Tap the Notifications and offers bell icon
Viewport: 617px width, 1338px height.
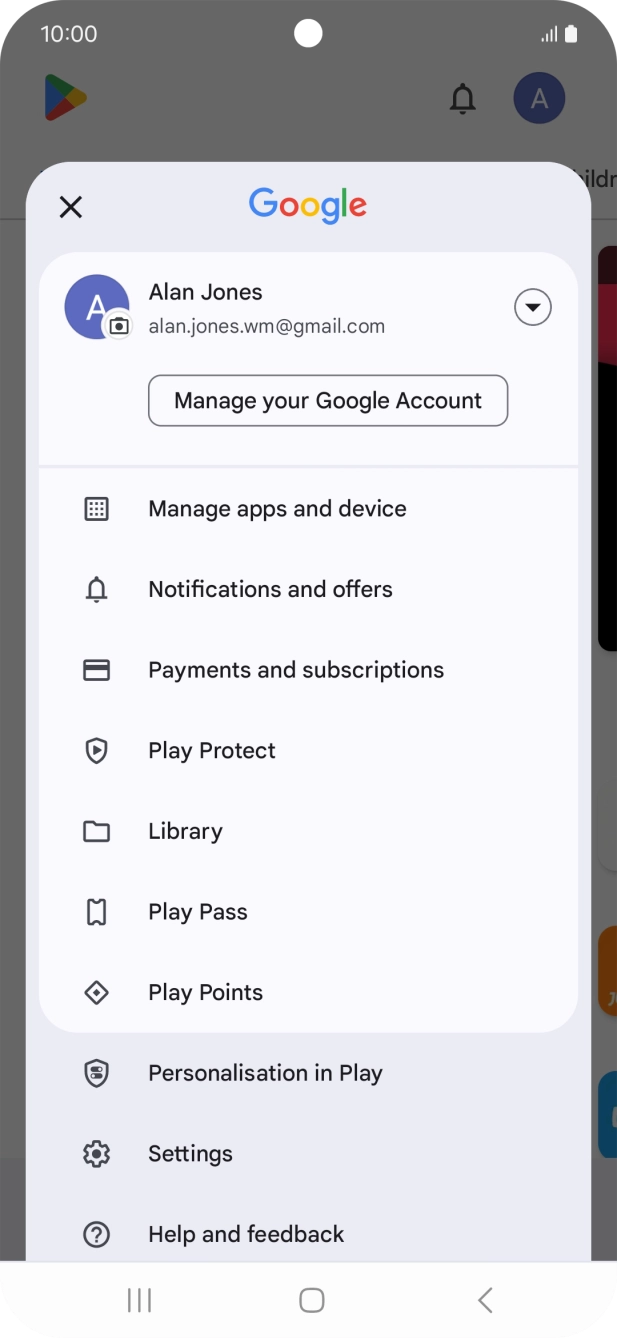[96, 590]
